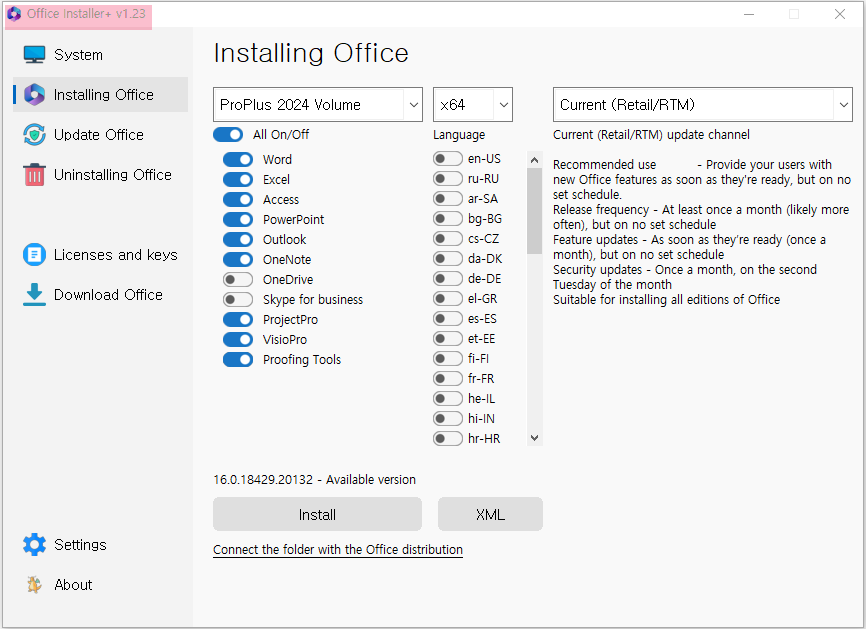
Task: Enable Skype for business switch
Action: 238,299
